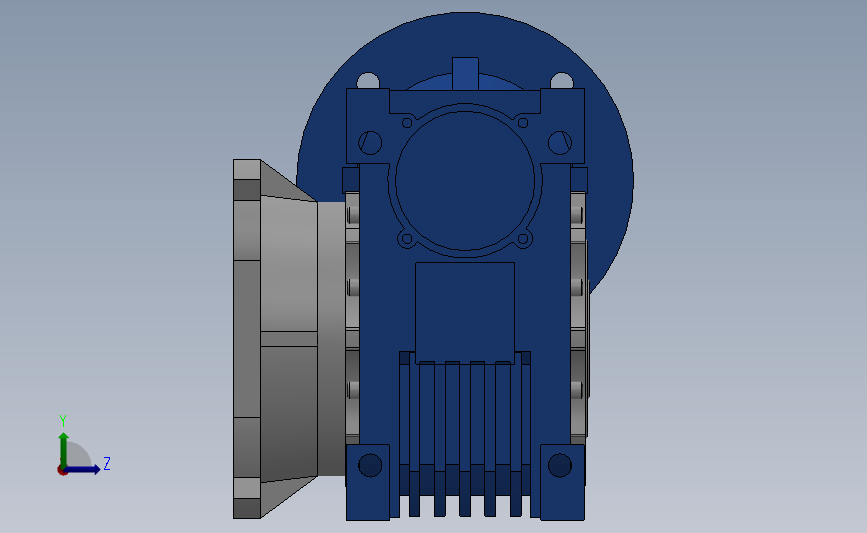Select the right slotted screw head on housing
Screen dimensions: 867x533
tap(560, 143)
